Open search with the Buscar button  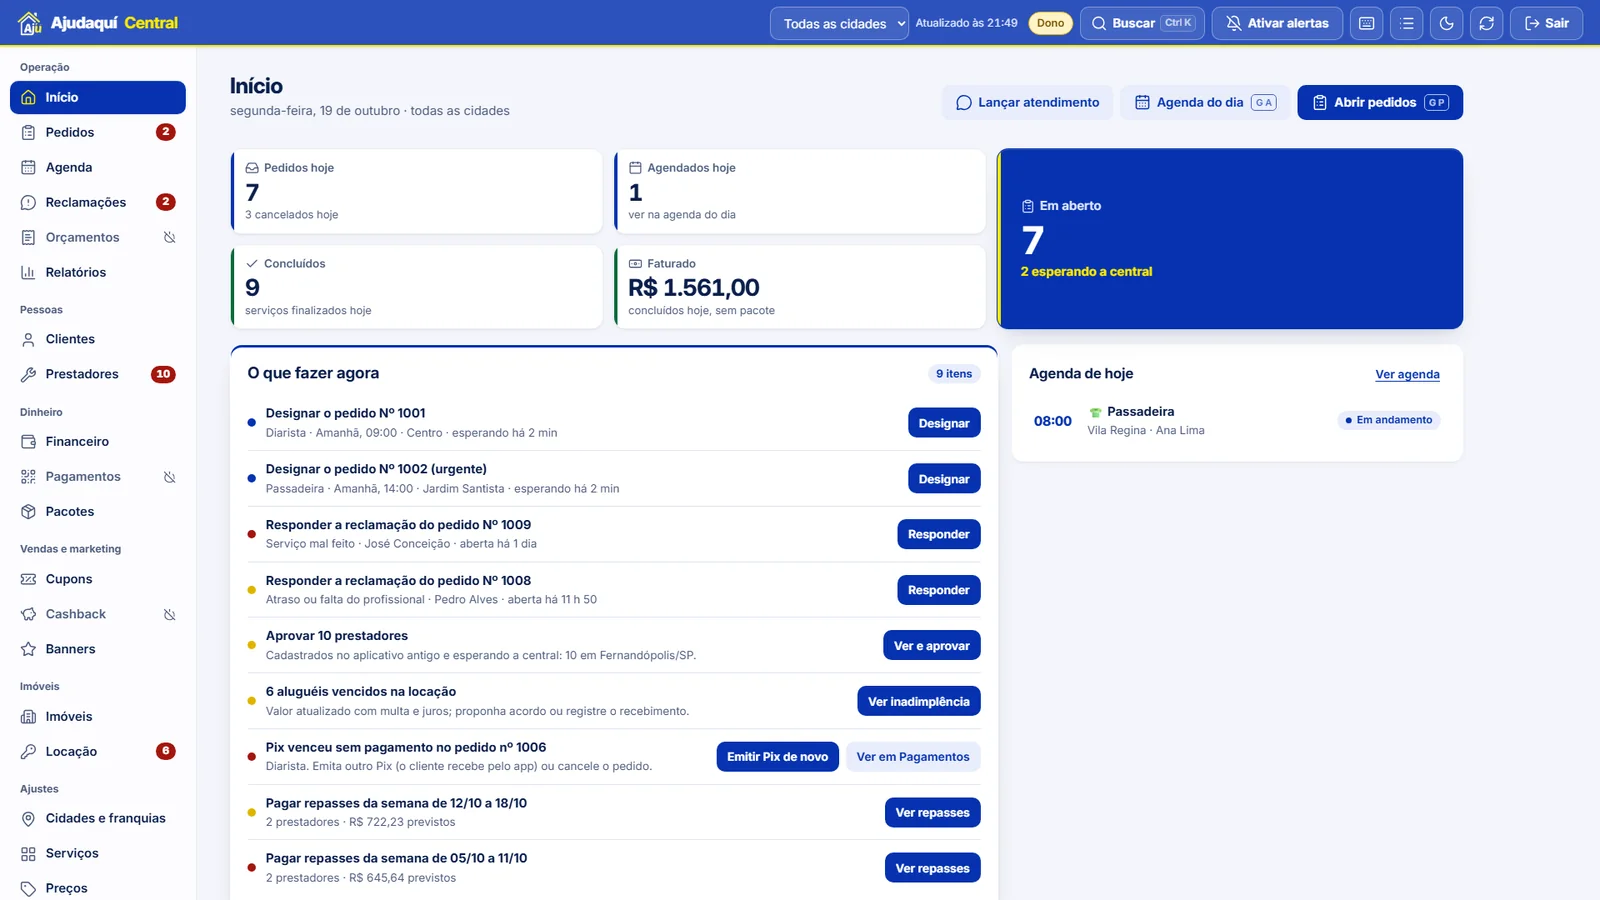1143,23
